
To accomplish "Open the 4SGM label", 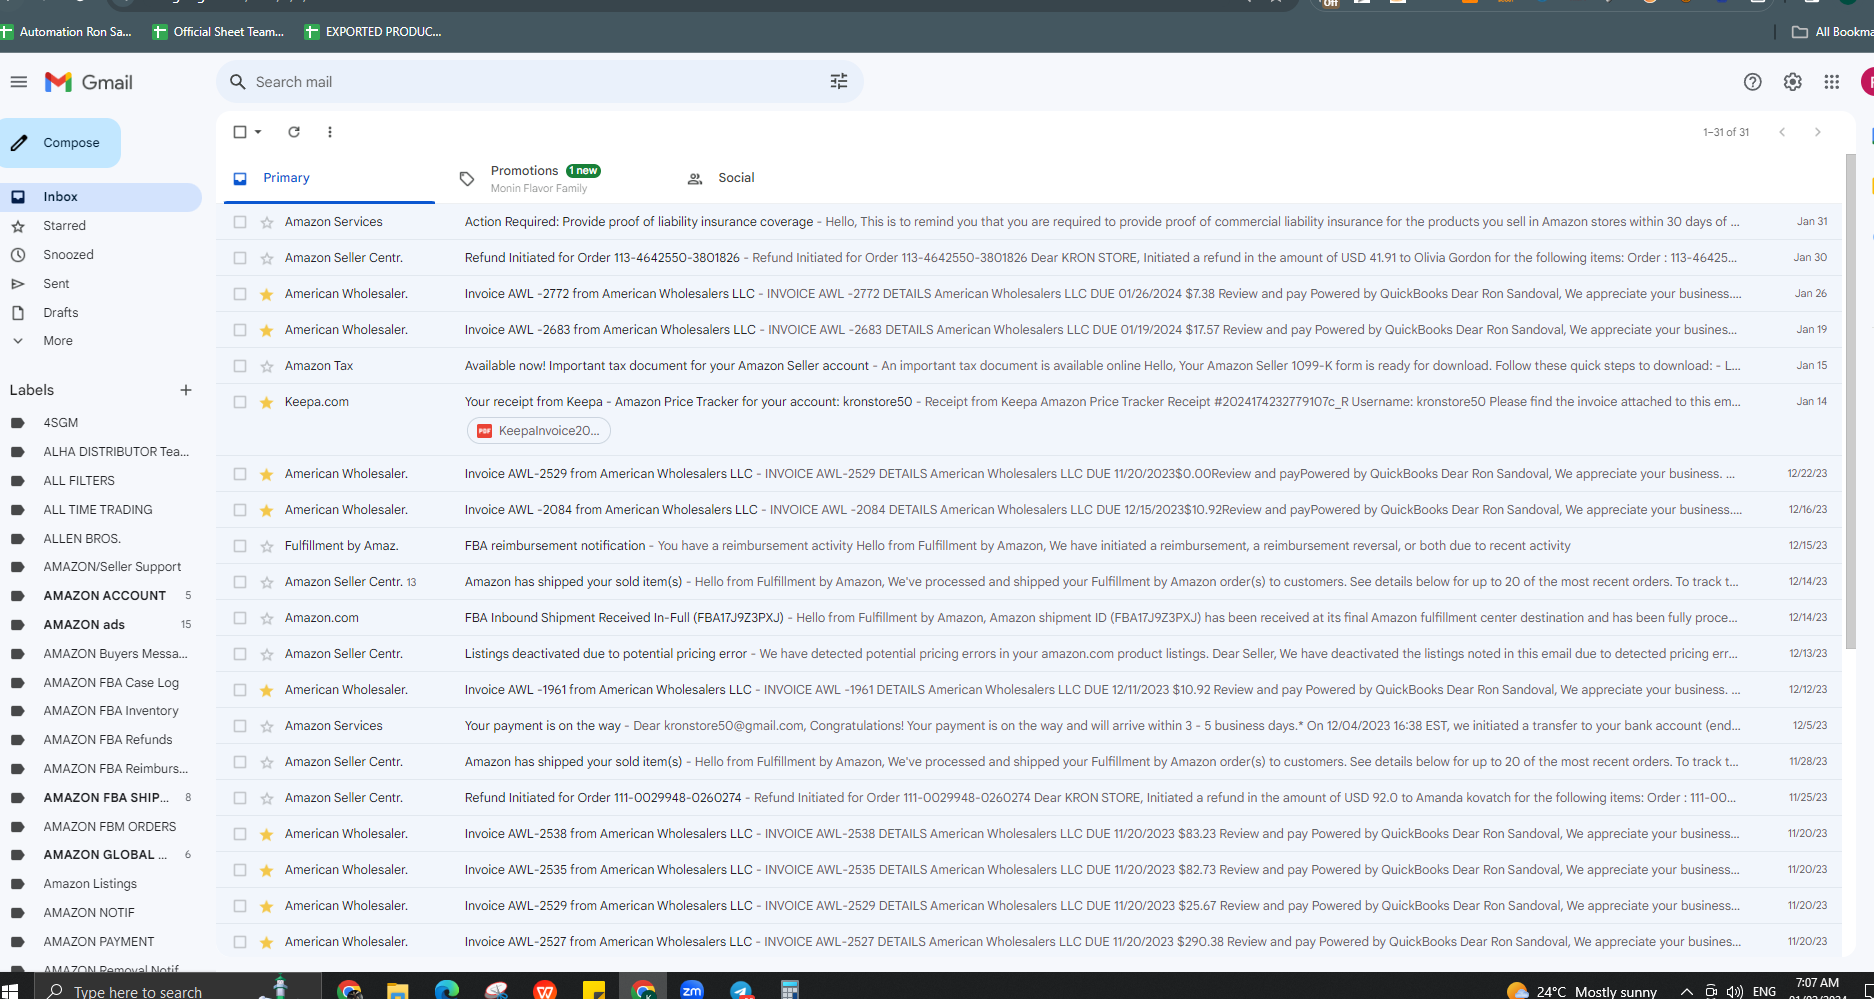I will [60, 423].
